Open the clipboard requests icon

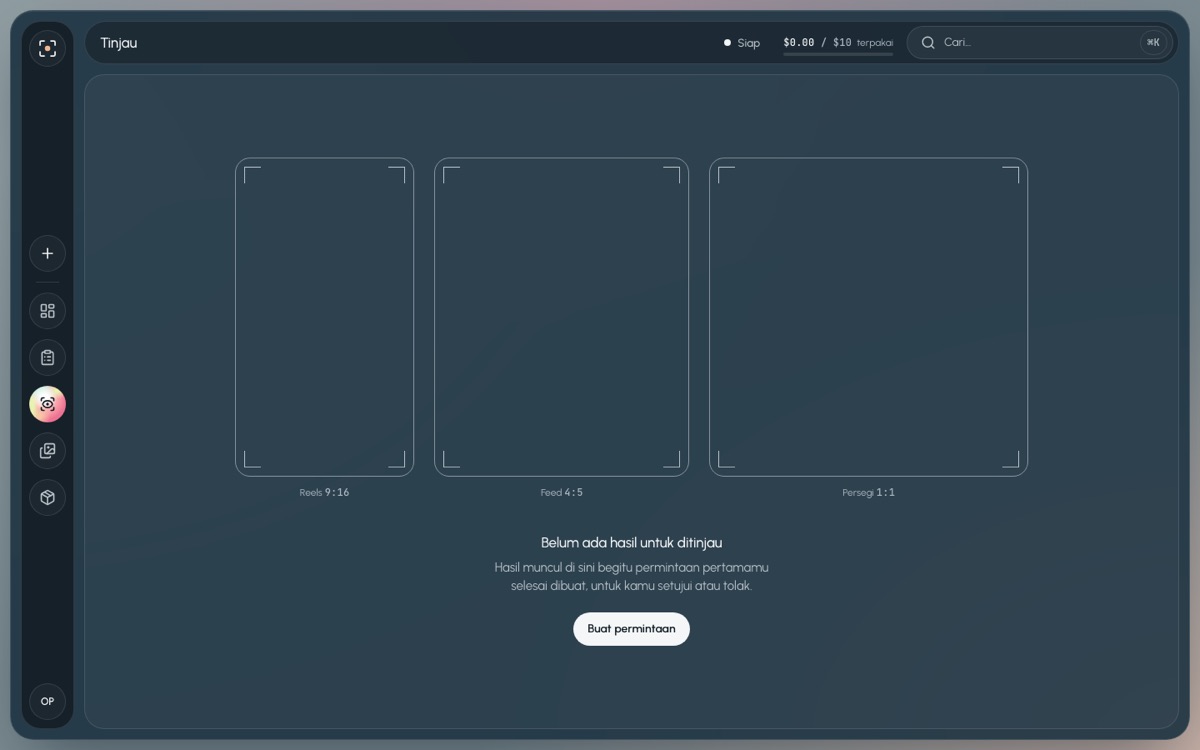click(47, 358)
